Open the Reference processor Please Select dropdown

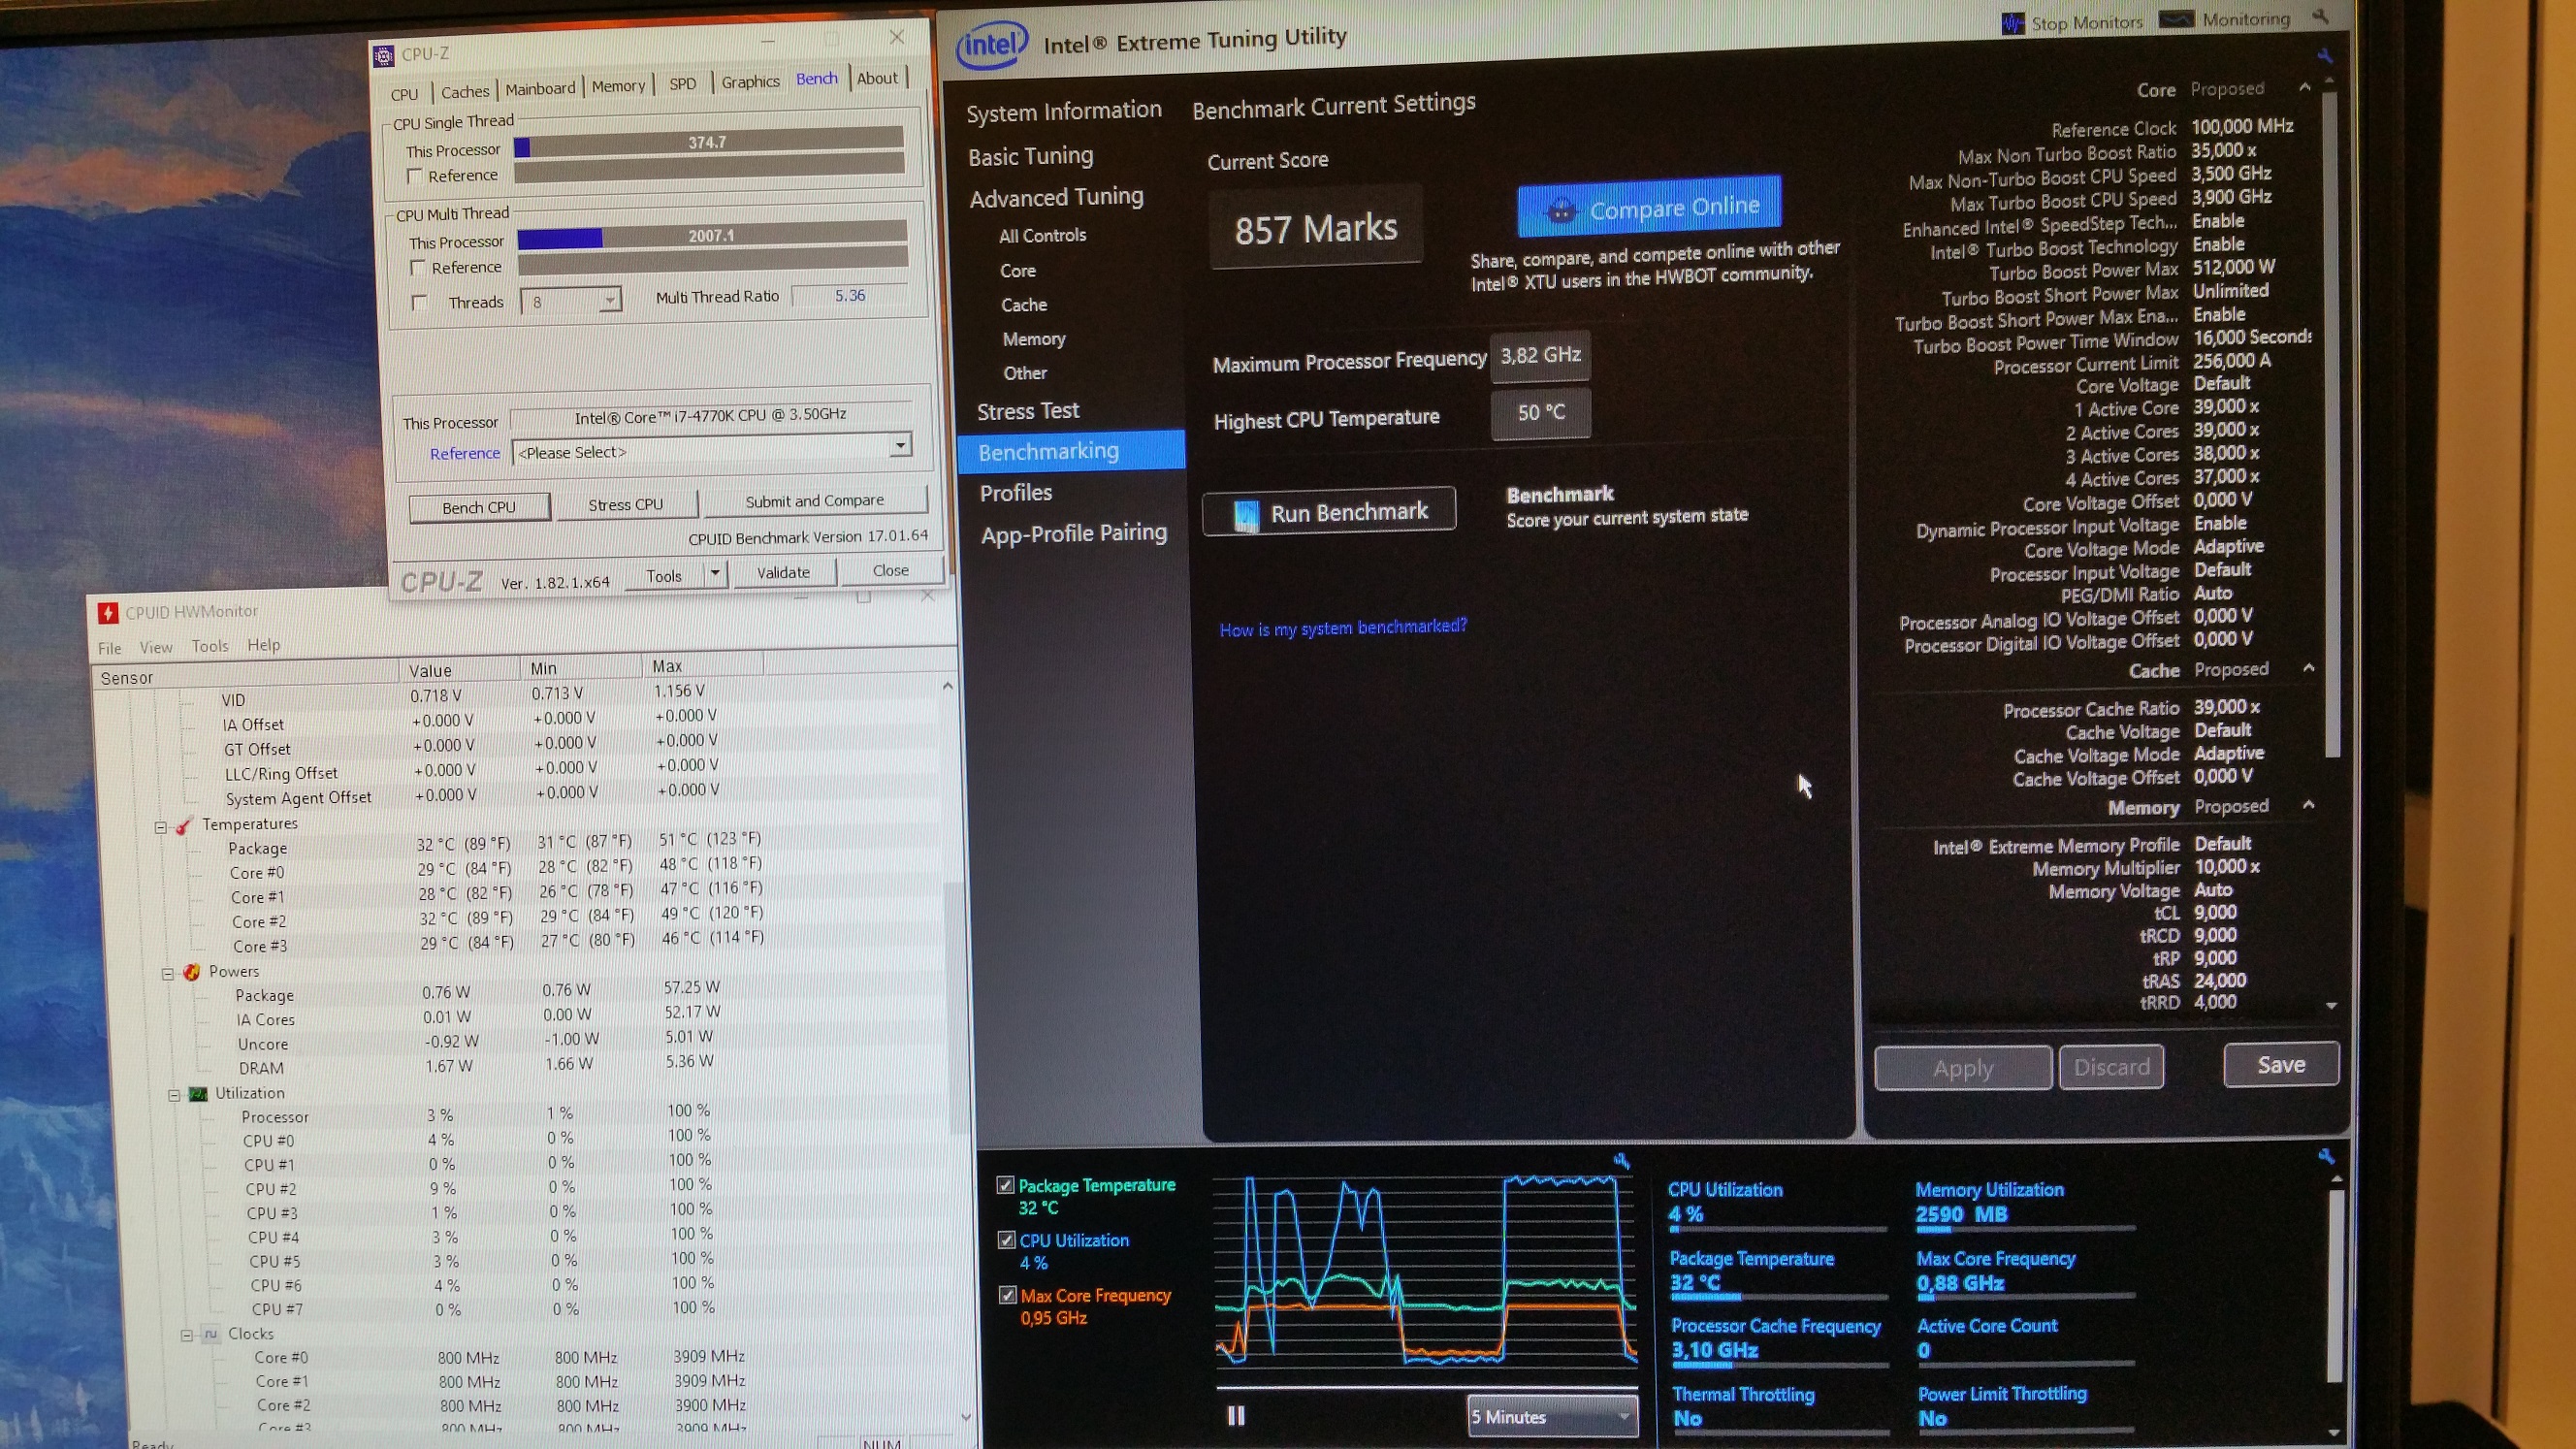900,444
